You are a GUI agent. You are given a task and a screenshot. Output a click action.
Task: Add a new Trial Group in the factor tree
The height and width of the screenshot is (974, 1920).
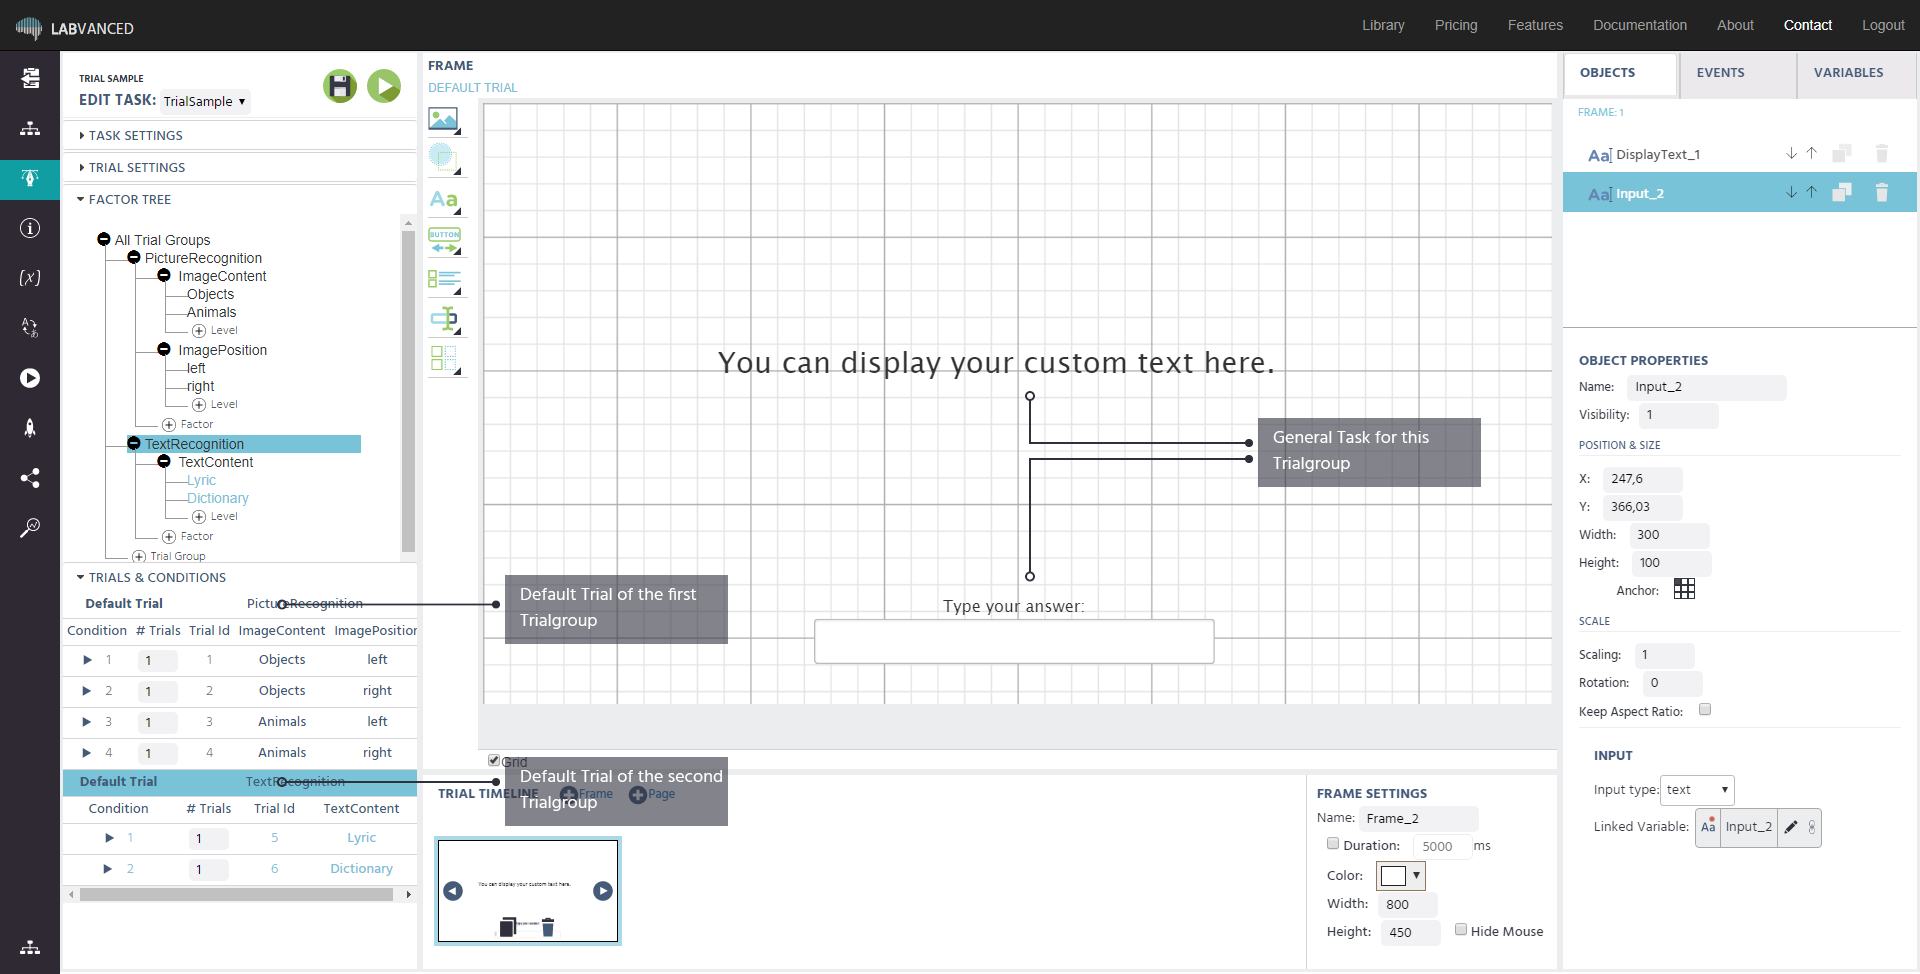tap(169, 556)
